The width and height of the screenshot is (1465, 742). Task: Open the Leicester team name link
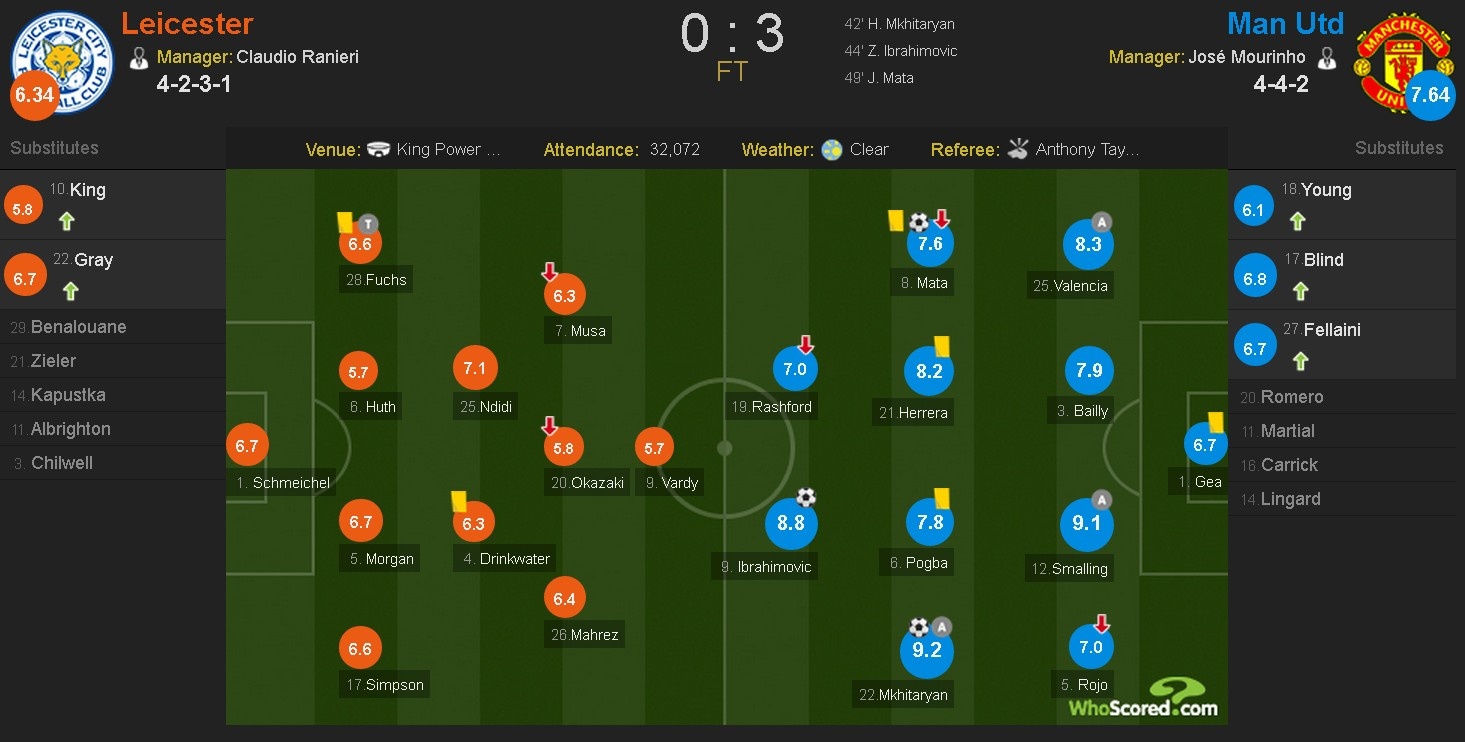click(x=187, y=23)
